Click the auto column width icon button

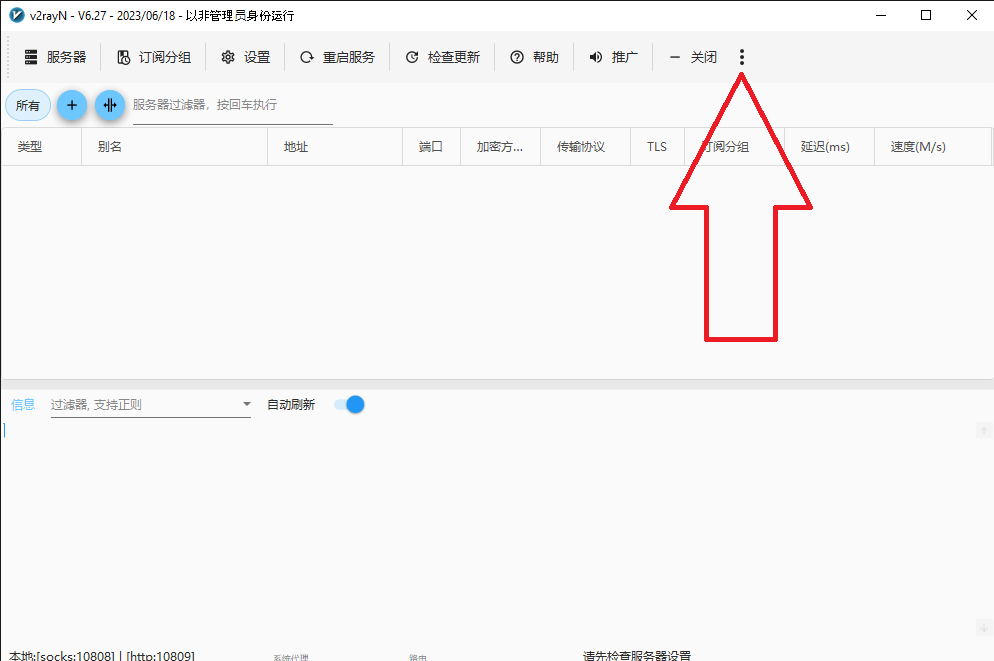tap(110, 105)
